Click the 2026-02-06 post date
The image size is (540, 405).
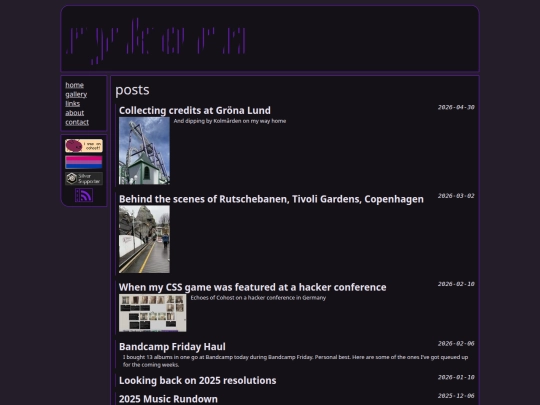(x=456, y=344)
